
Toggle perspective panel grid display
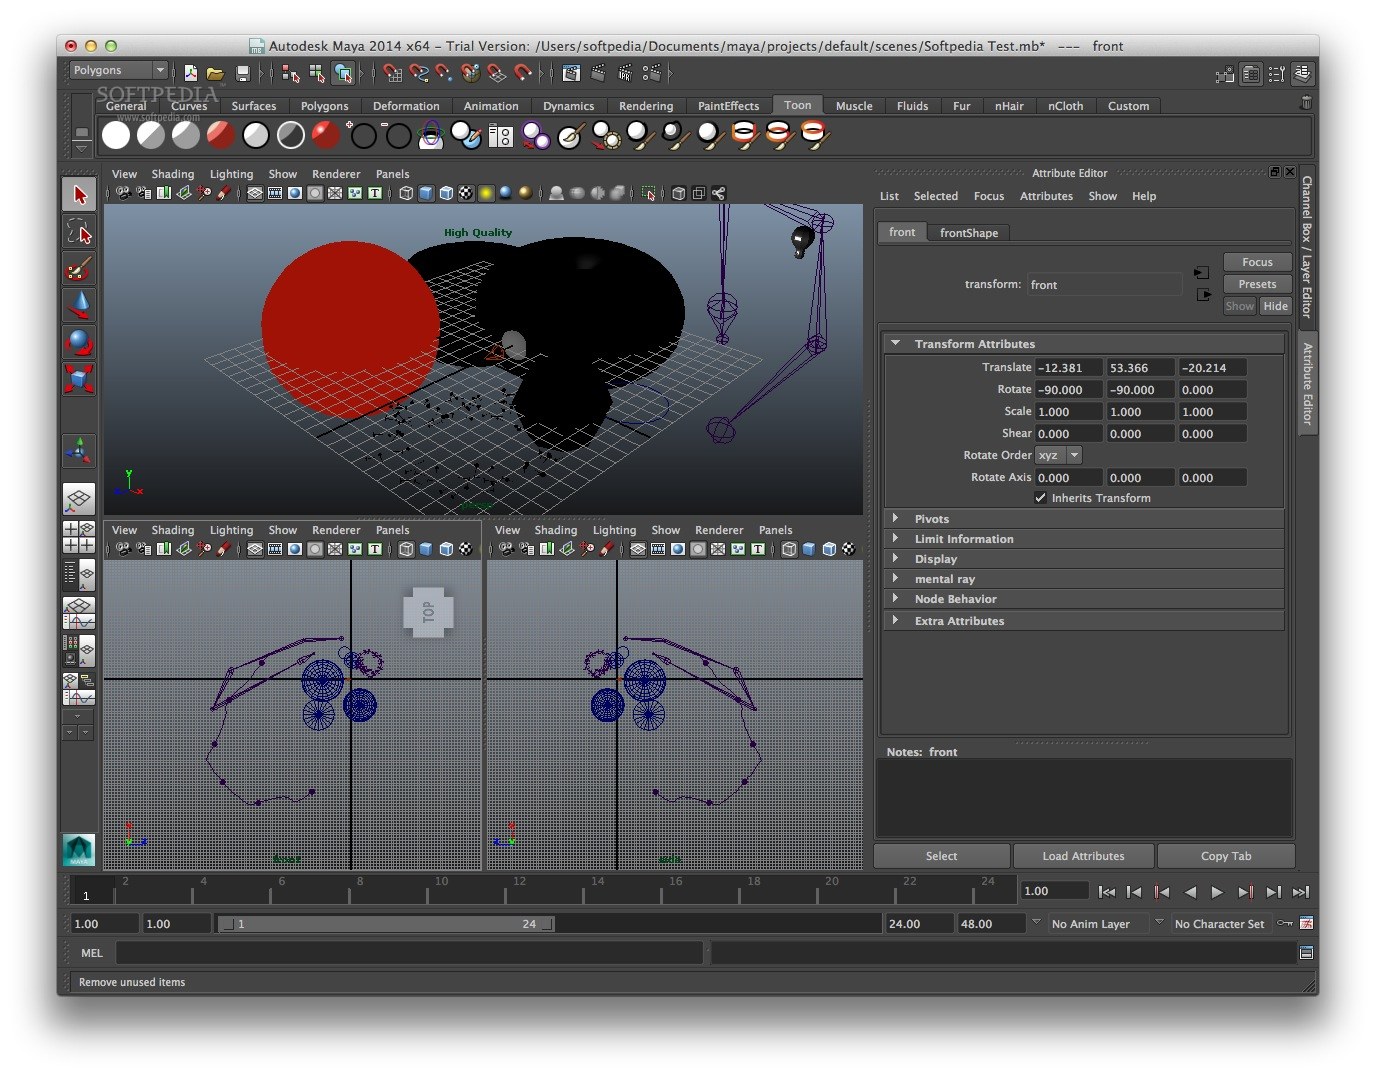[x=255, y=193]
